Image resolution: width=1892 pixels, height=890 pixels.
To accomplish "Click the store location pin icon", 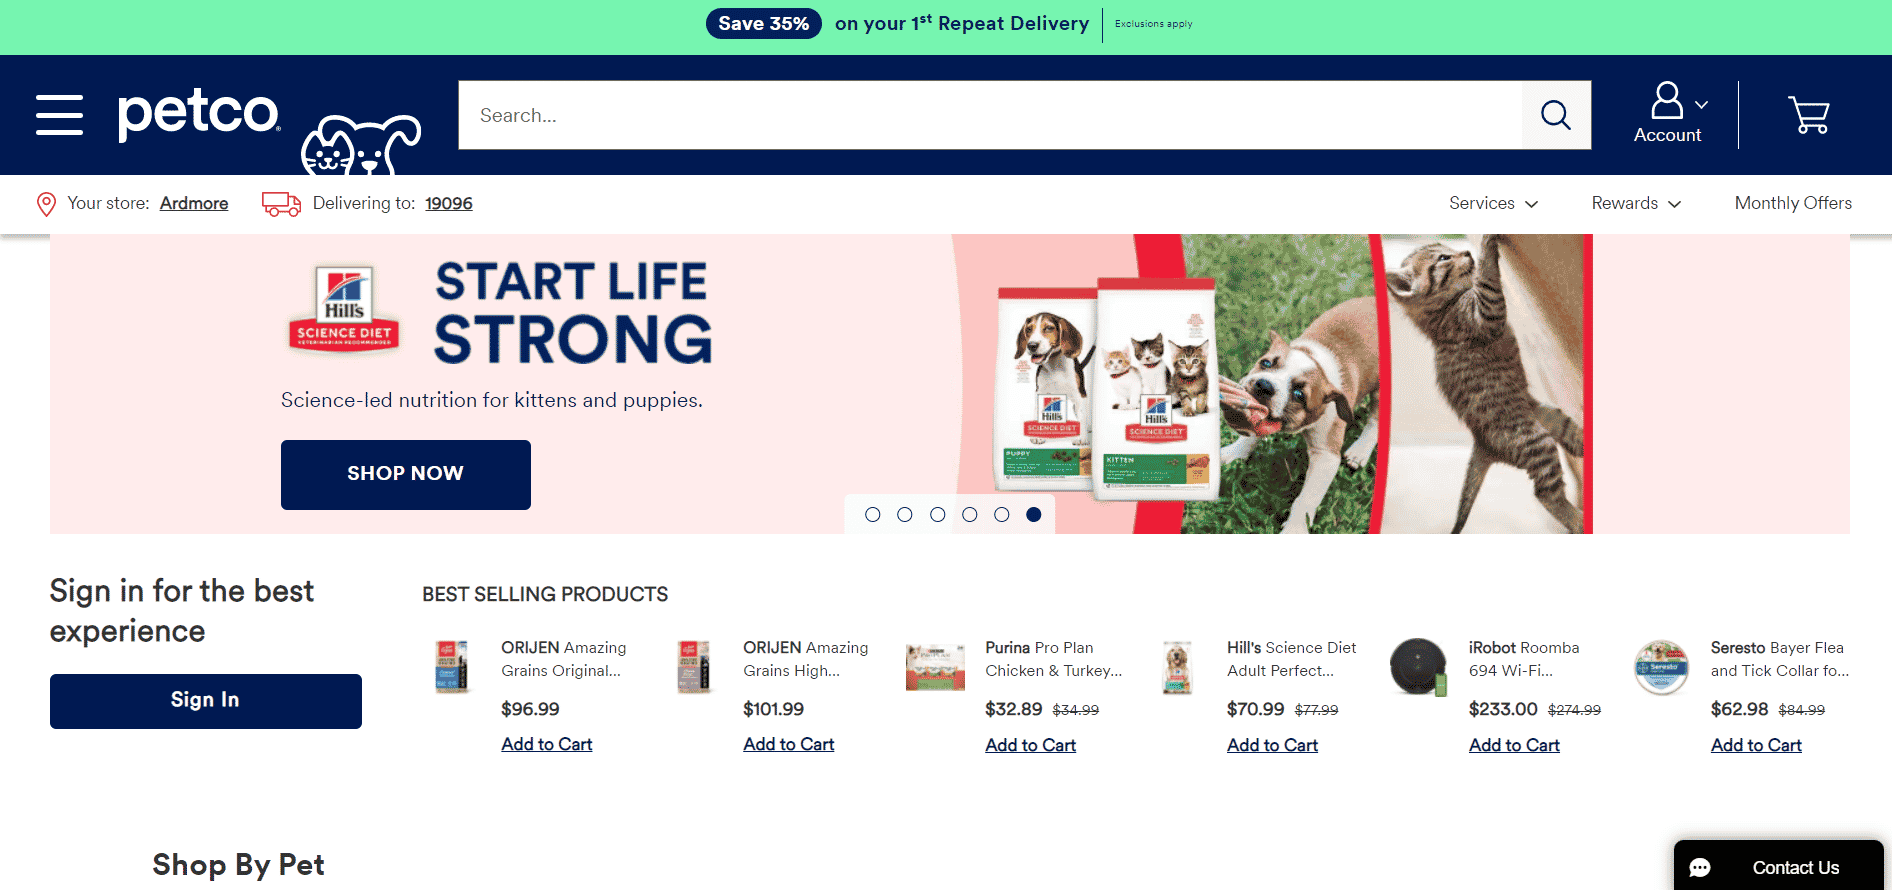I will tap(46, 204).
